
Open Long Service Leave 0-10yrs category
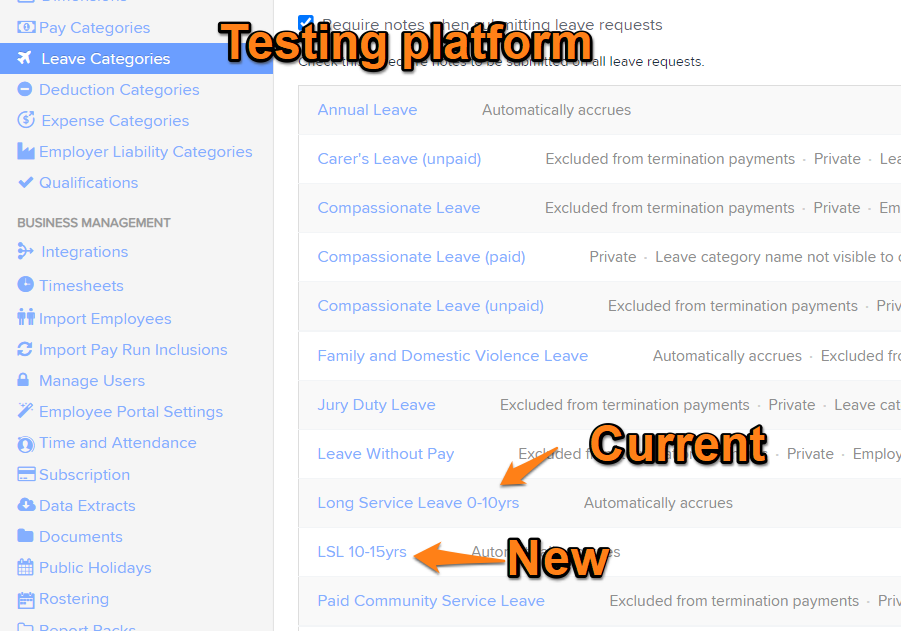418,503
